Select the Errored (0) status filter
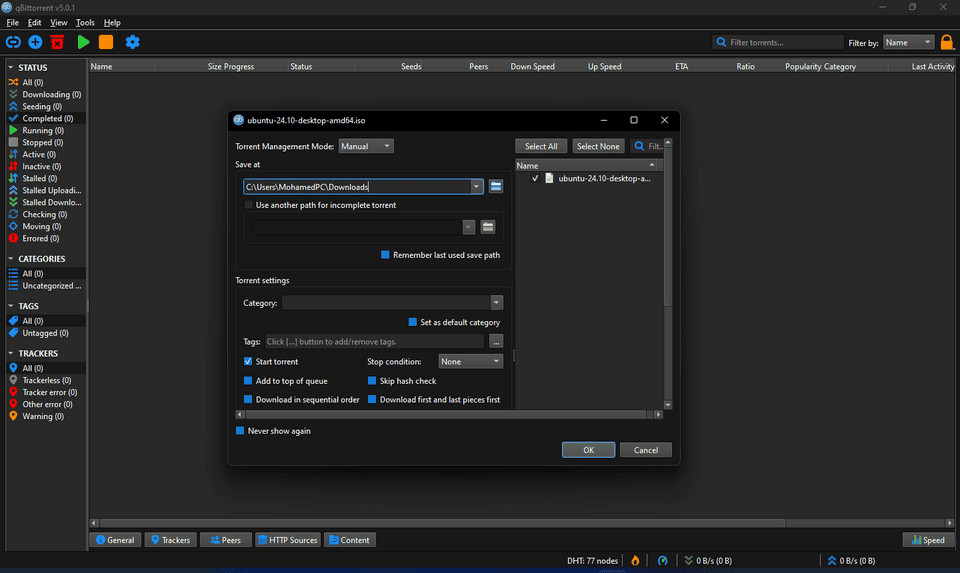960x573 pixels. tap(45, 238)
